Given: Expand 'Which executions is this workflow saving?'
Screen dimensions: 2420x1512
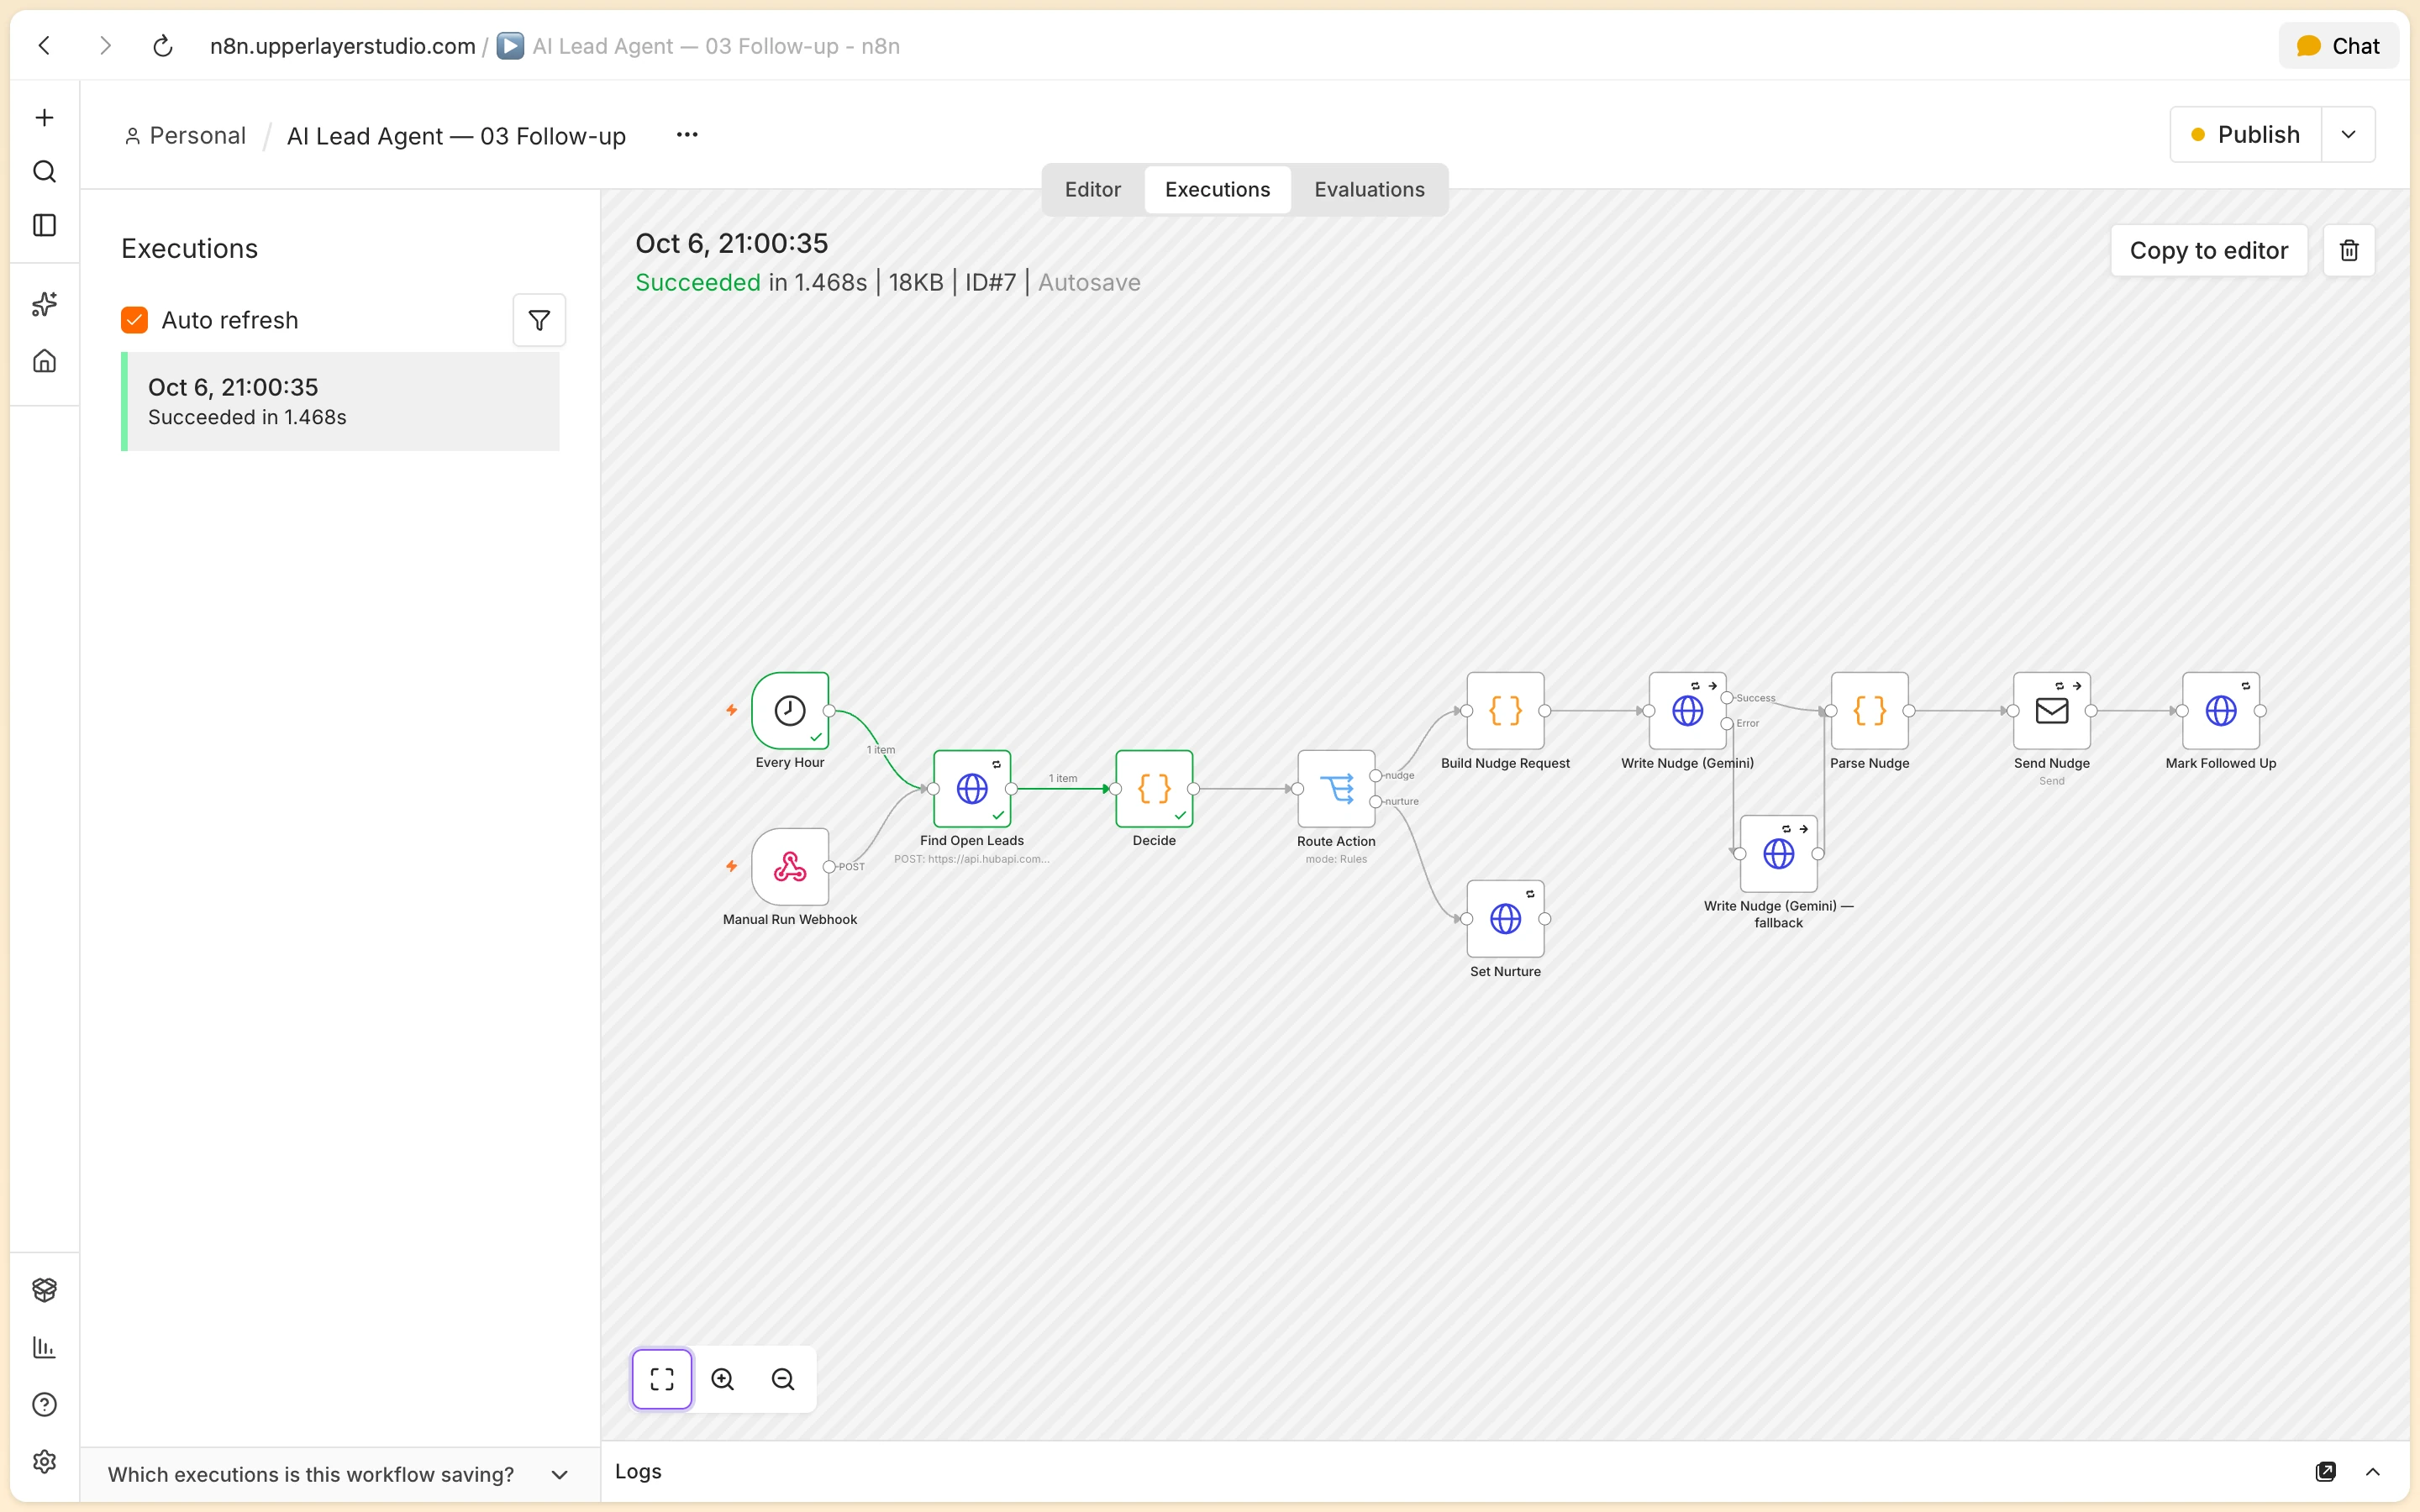Looking at the screenshot, I should click(340, 1474).
